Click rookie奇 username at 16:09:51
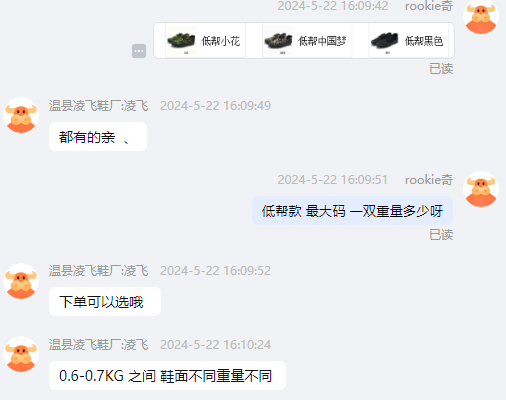 click(429, 180)
